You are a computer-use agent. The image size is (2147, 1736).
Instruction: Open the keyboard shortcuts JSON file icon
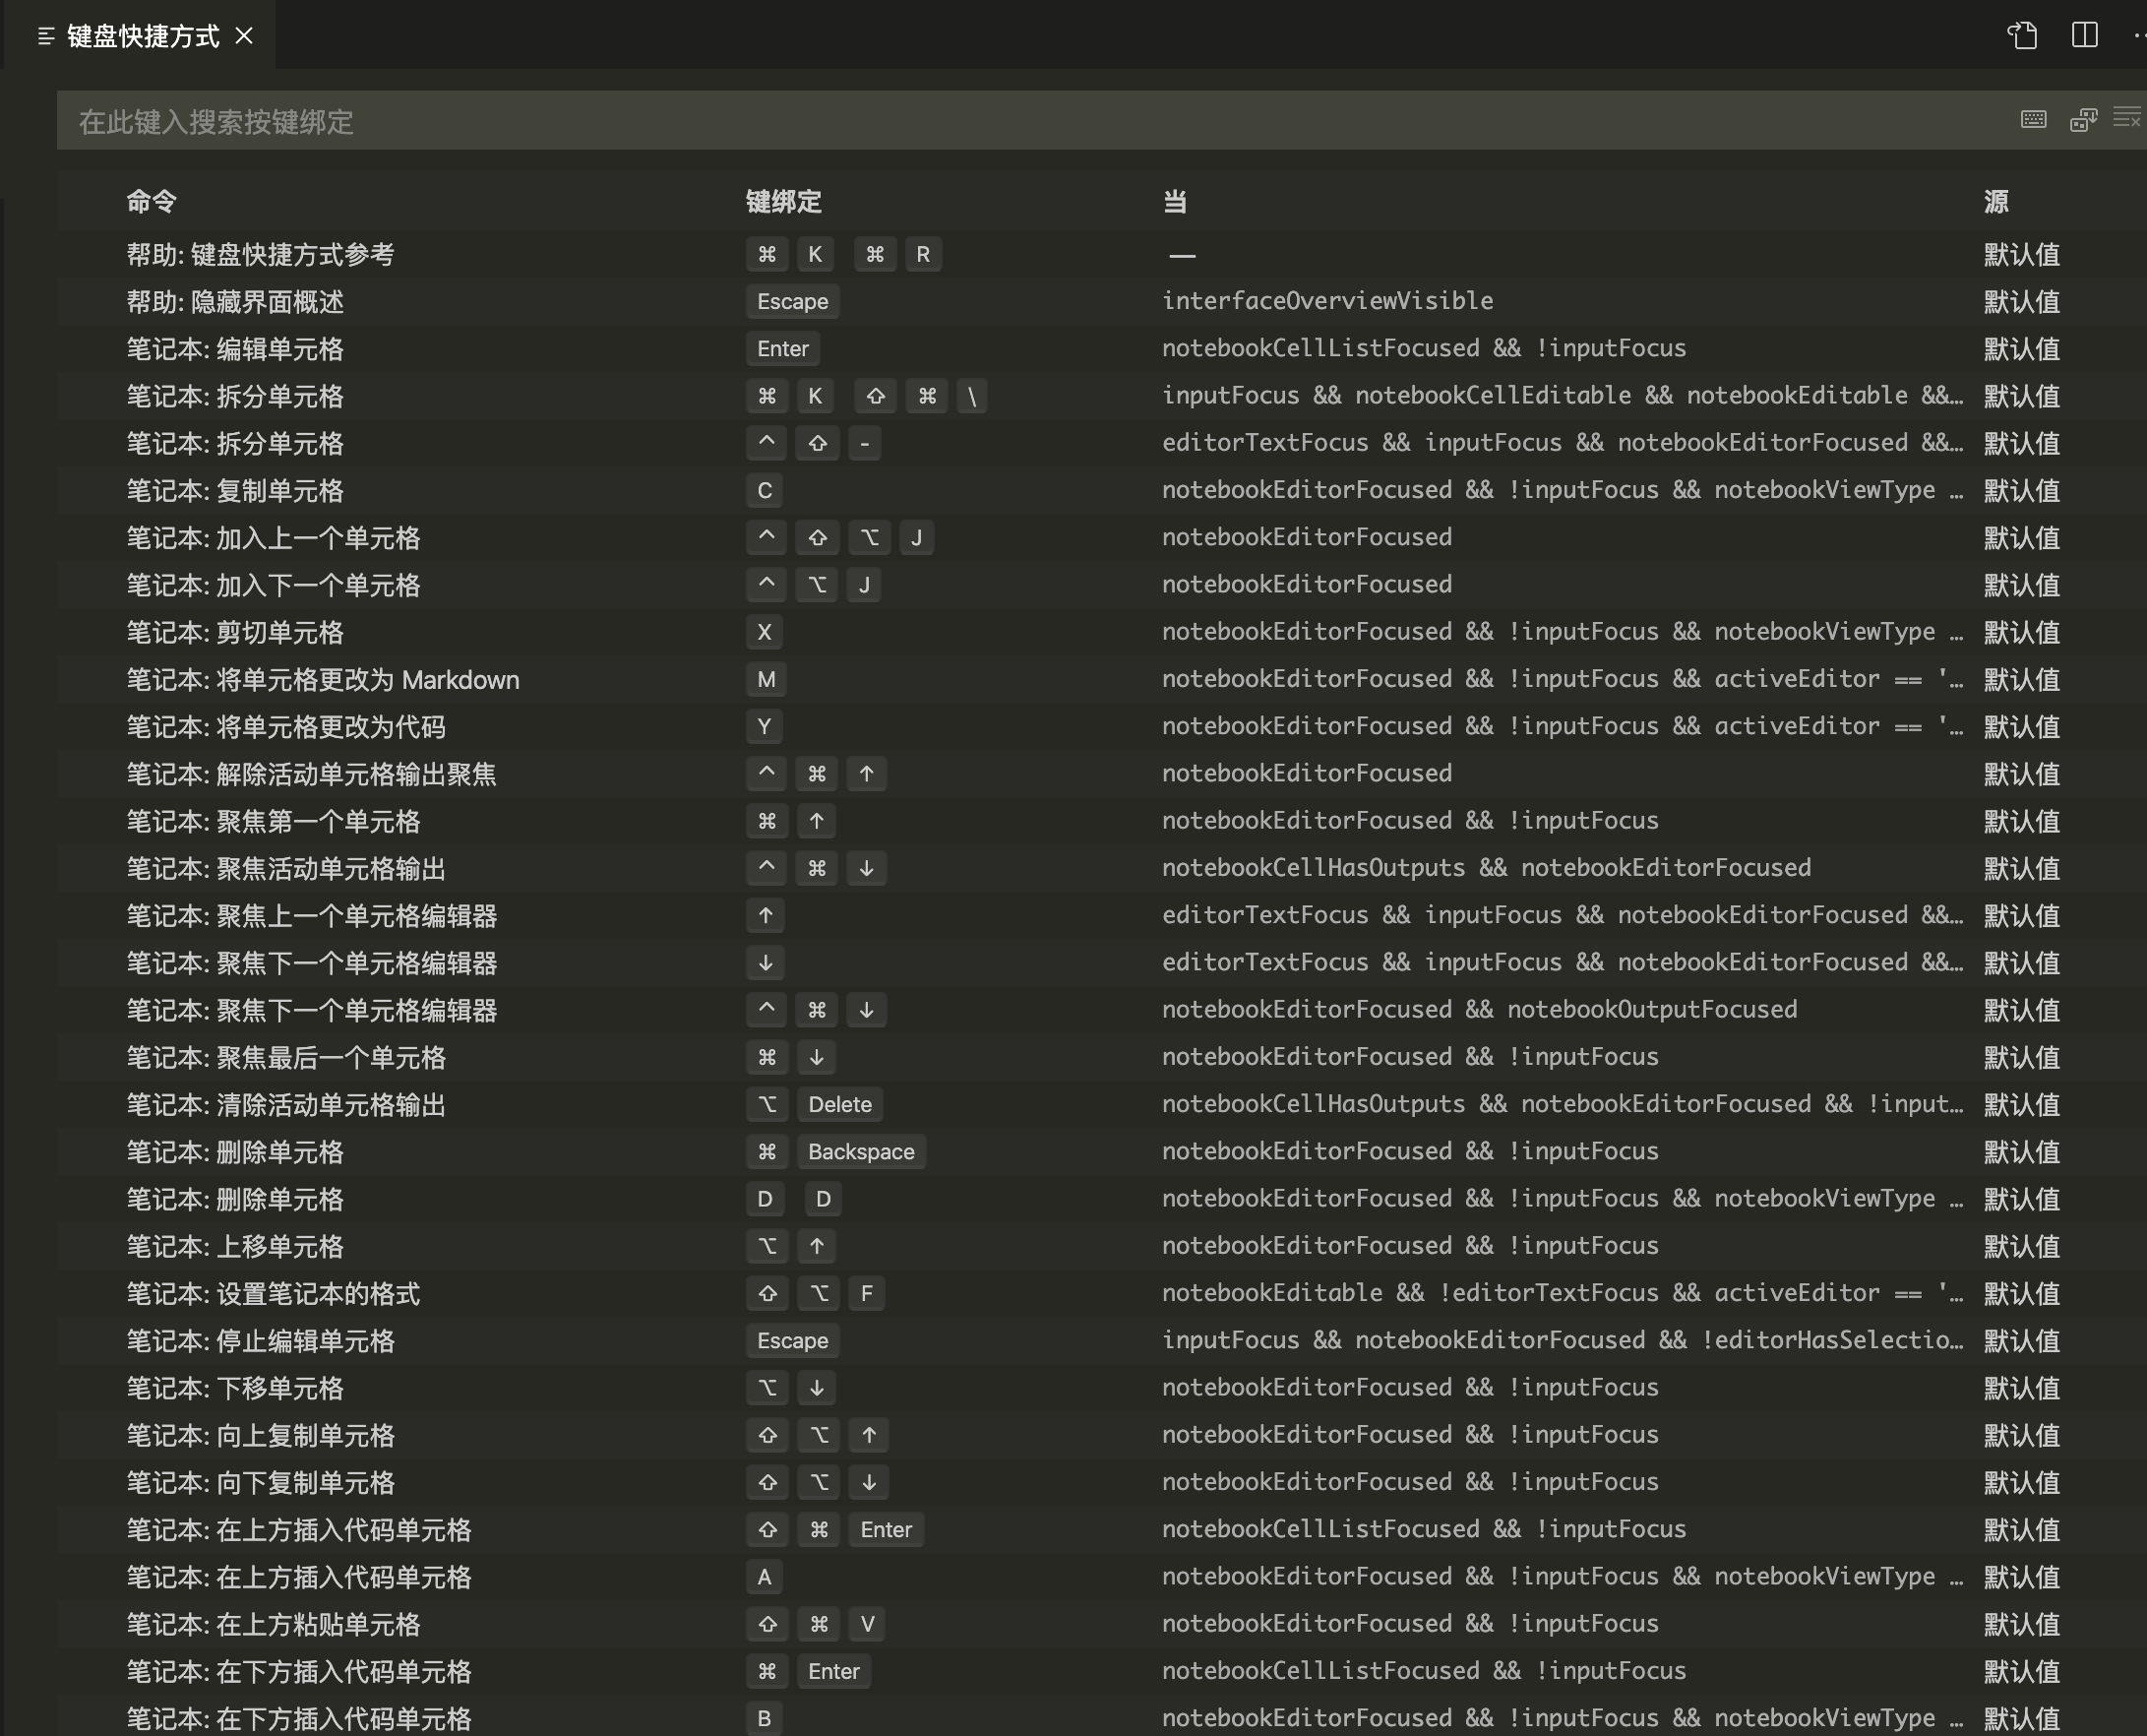(2021, 36)
